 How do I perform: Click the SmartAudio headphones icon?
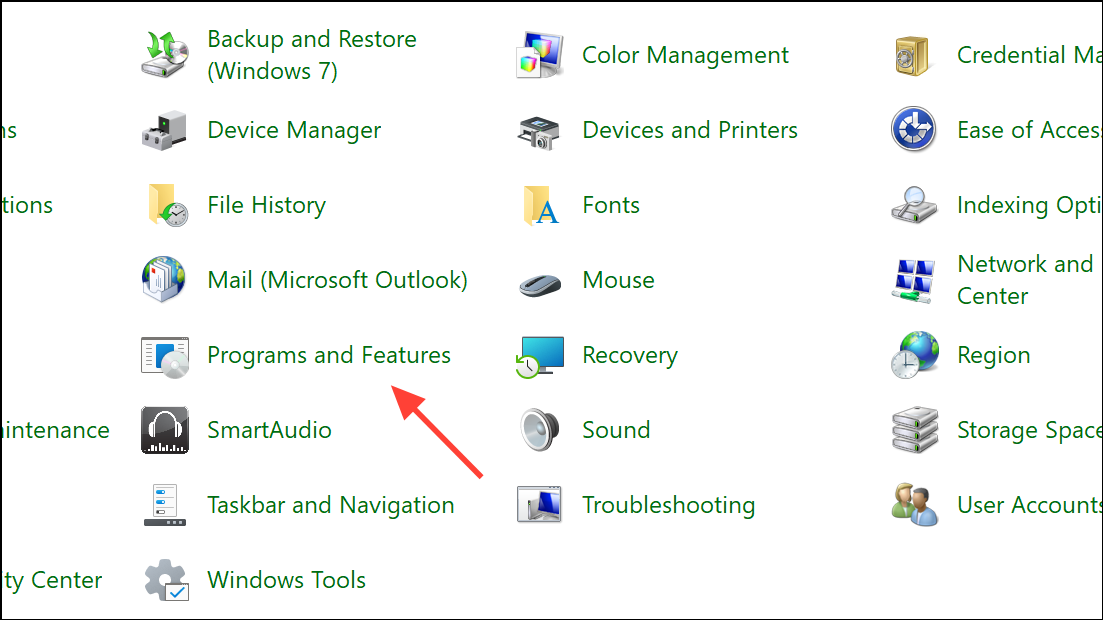pos(165,431)
